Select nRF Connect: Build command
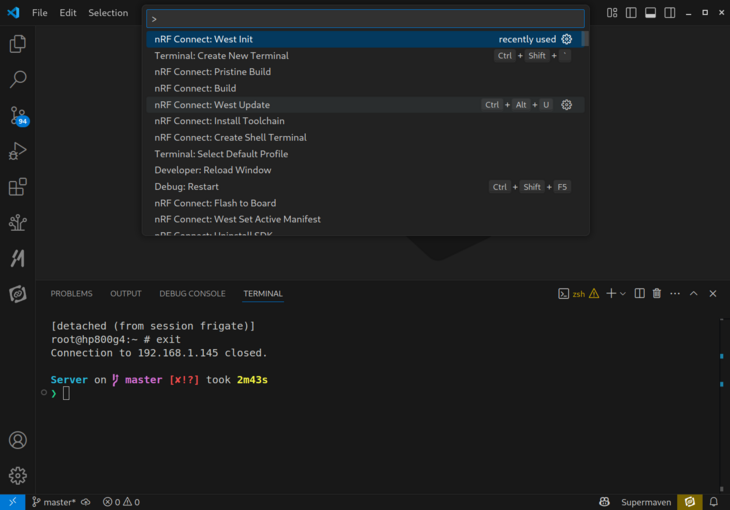Screen dimensions: 730x510 365,88
